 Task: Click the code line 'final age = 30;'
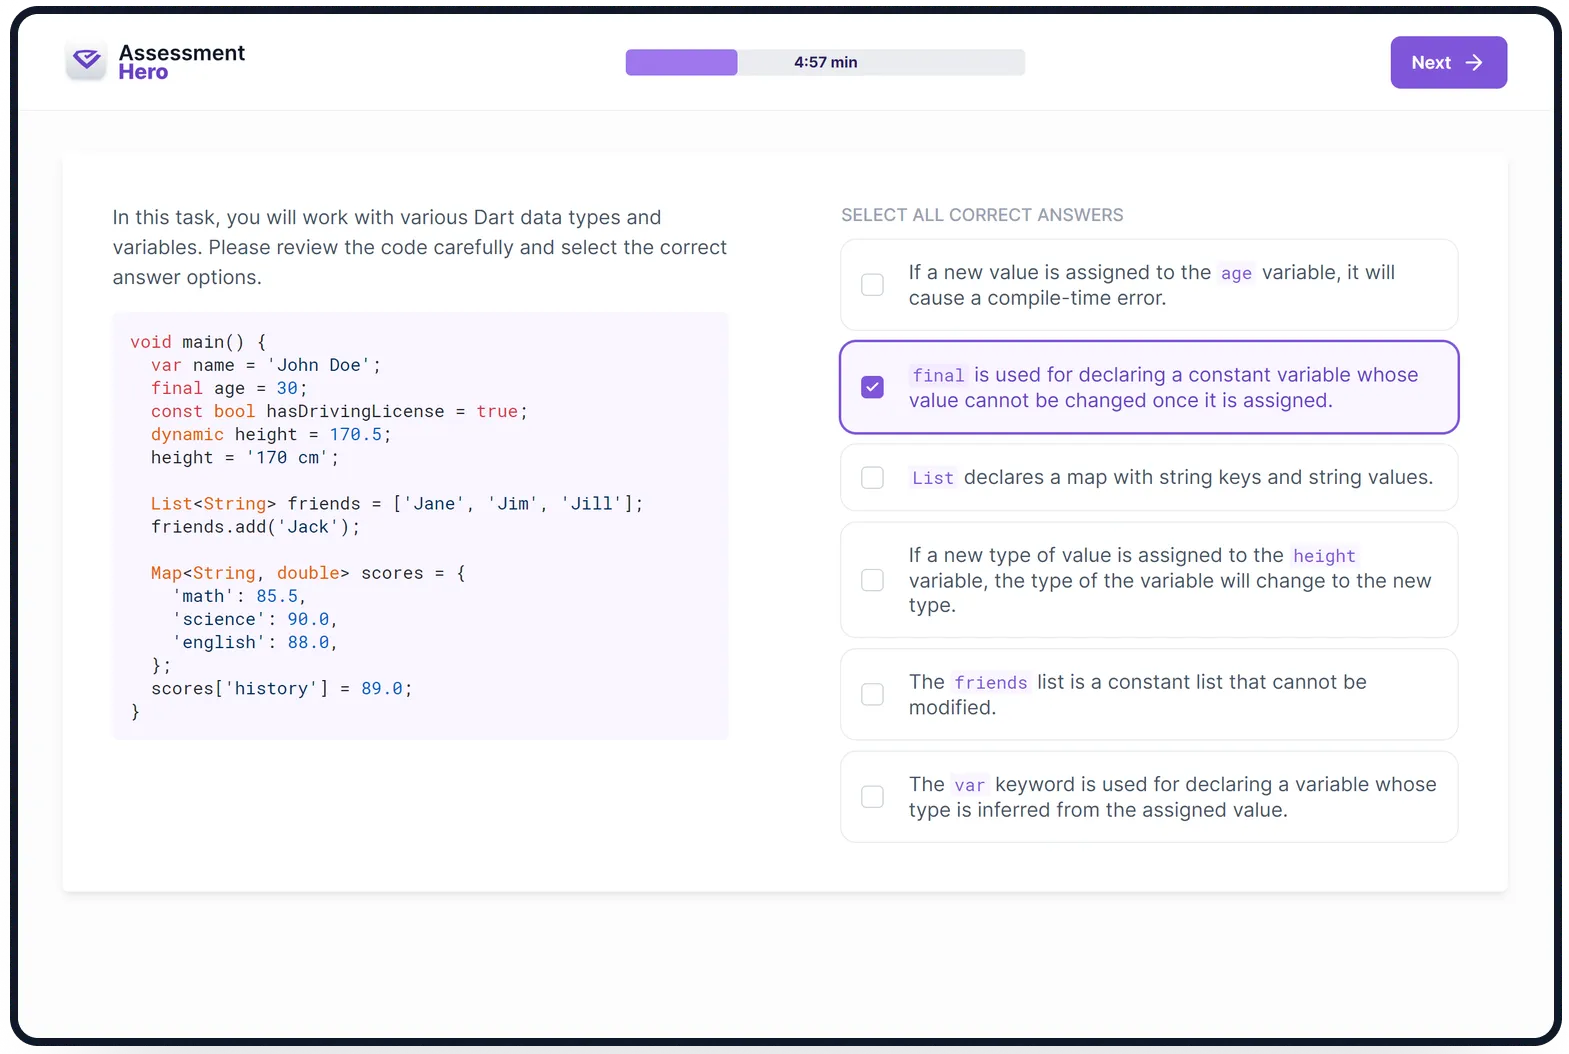[x=229, y=388]
